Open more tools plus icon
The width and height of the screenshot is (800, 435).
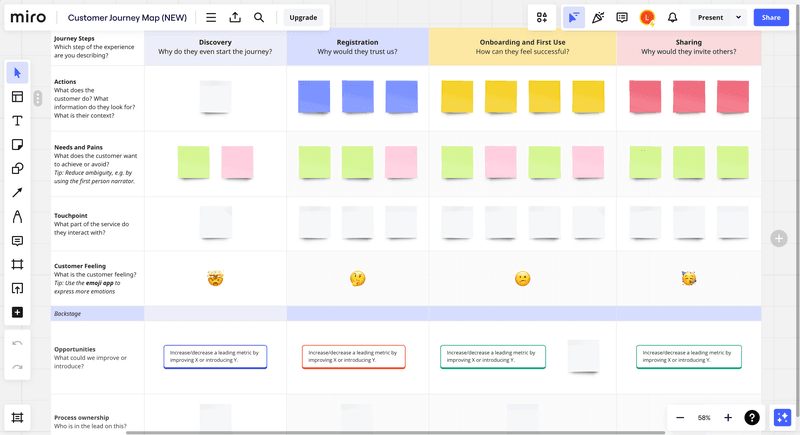pos(17,312)
